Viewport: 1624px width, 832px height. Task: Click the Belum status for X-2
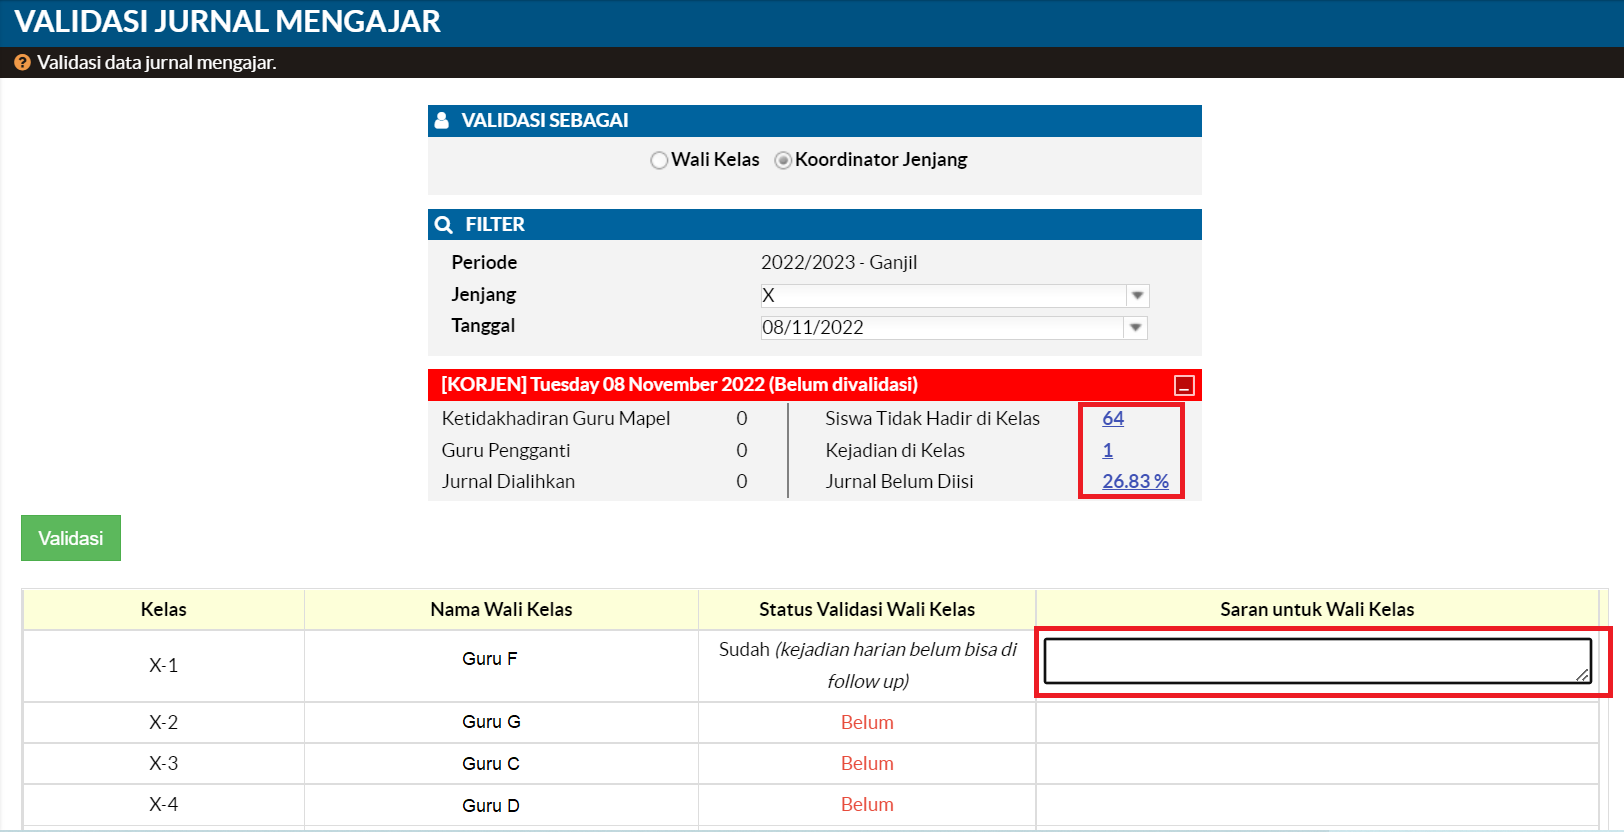click(x=867, y=722)
